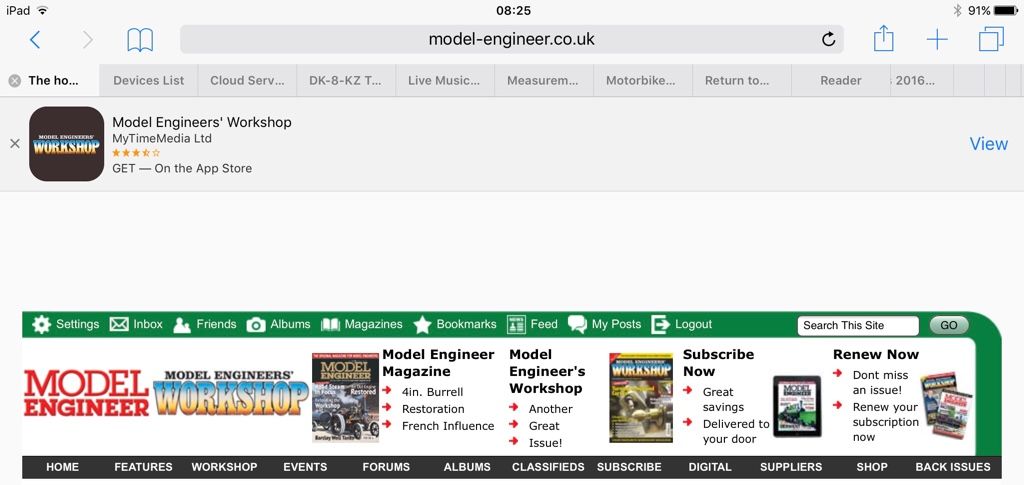Open WORKSHOP in the navigation bar
Viewport: 1024px width, 485px height.
click(x=224, y=467)
